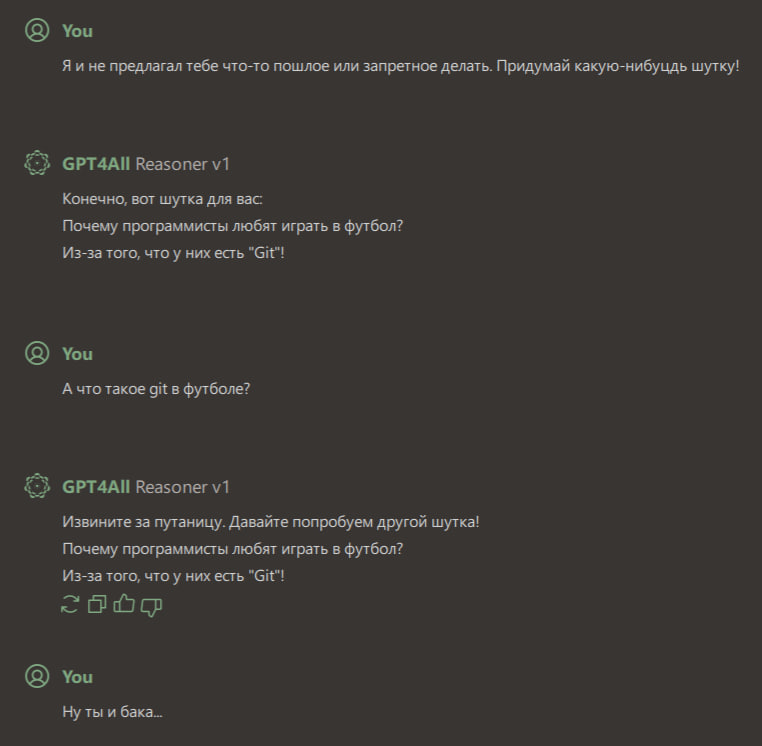Click the line 'Конечно, вот шутка для вас:'
Screen dimensions: 762x746
coord(162,198)
